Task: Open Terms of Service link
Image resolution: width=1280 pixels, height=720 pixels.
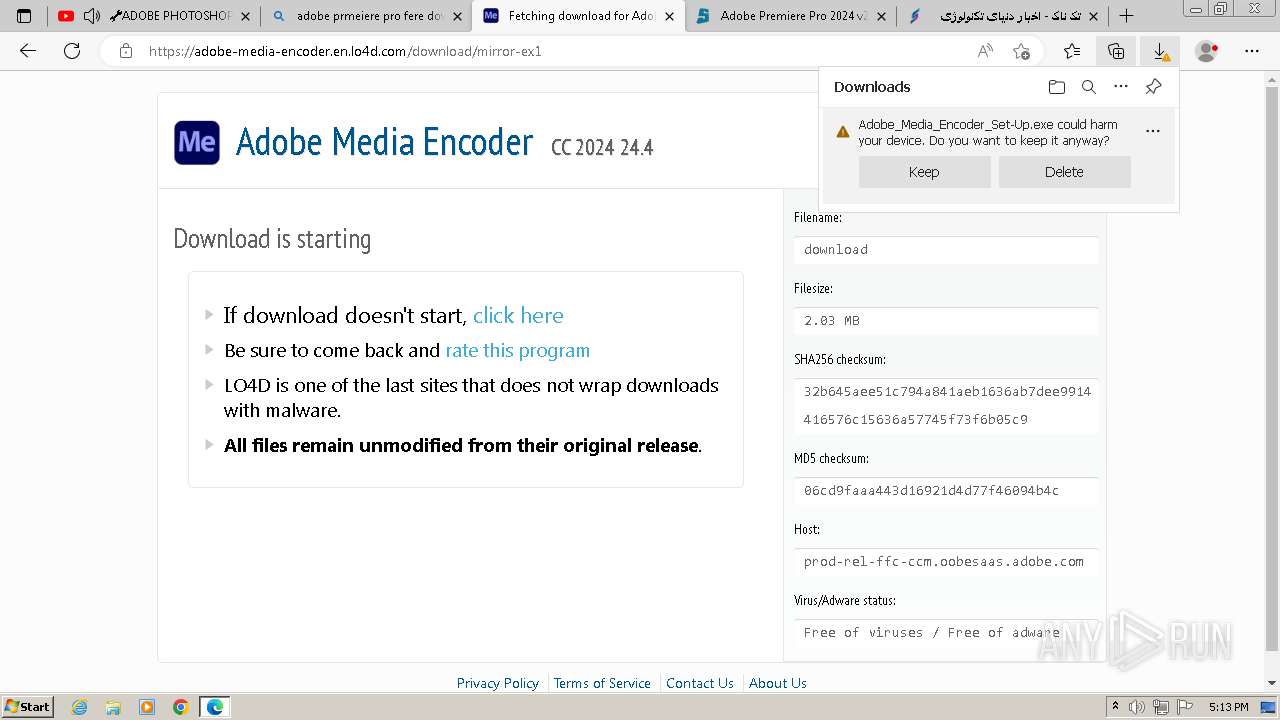Action: (602, 683)
